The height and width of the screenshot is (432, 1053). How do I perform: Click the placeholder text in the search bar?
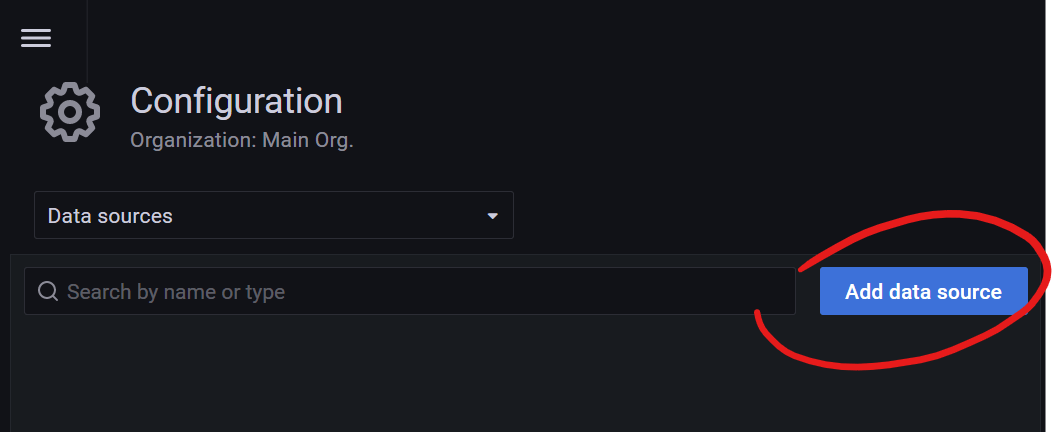[x=176, y=292]
